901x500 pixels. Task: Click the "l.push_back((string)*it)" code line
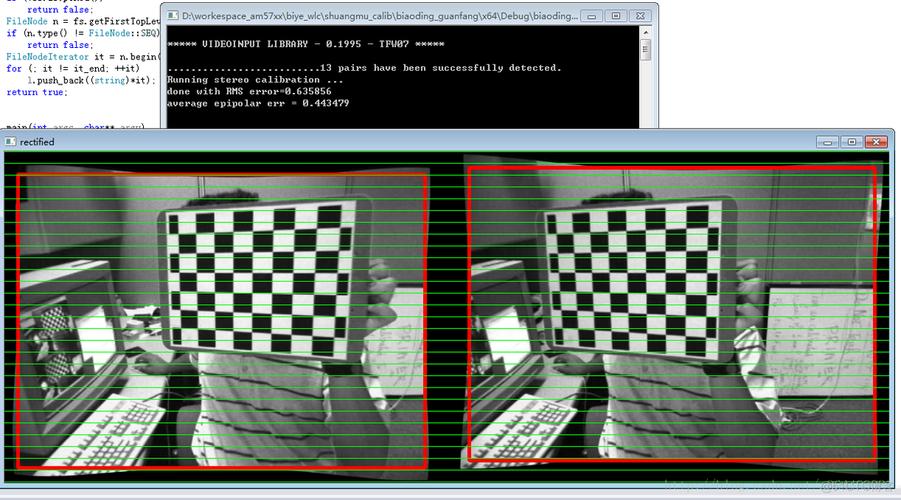pos(90,80)
